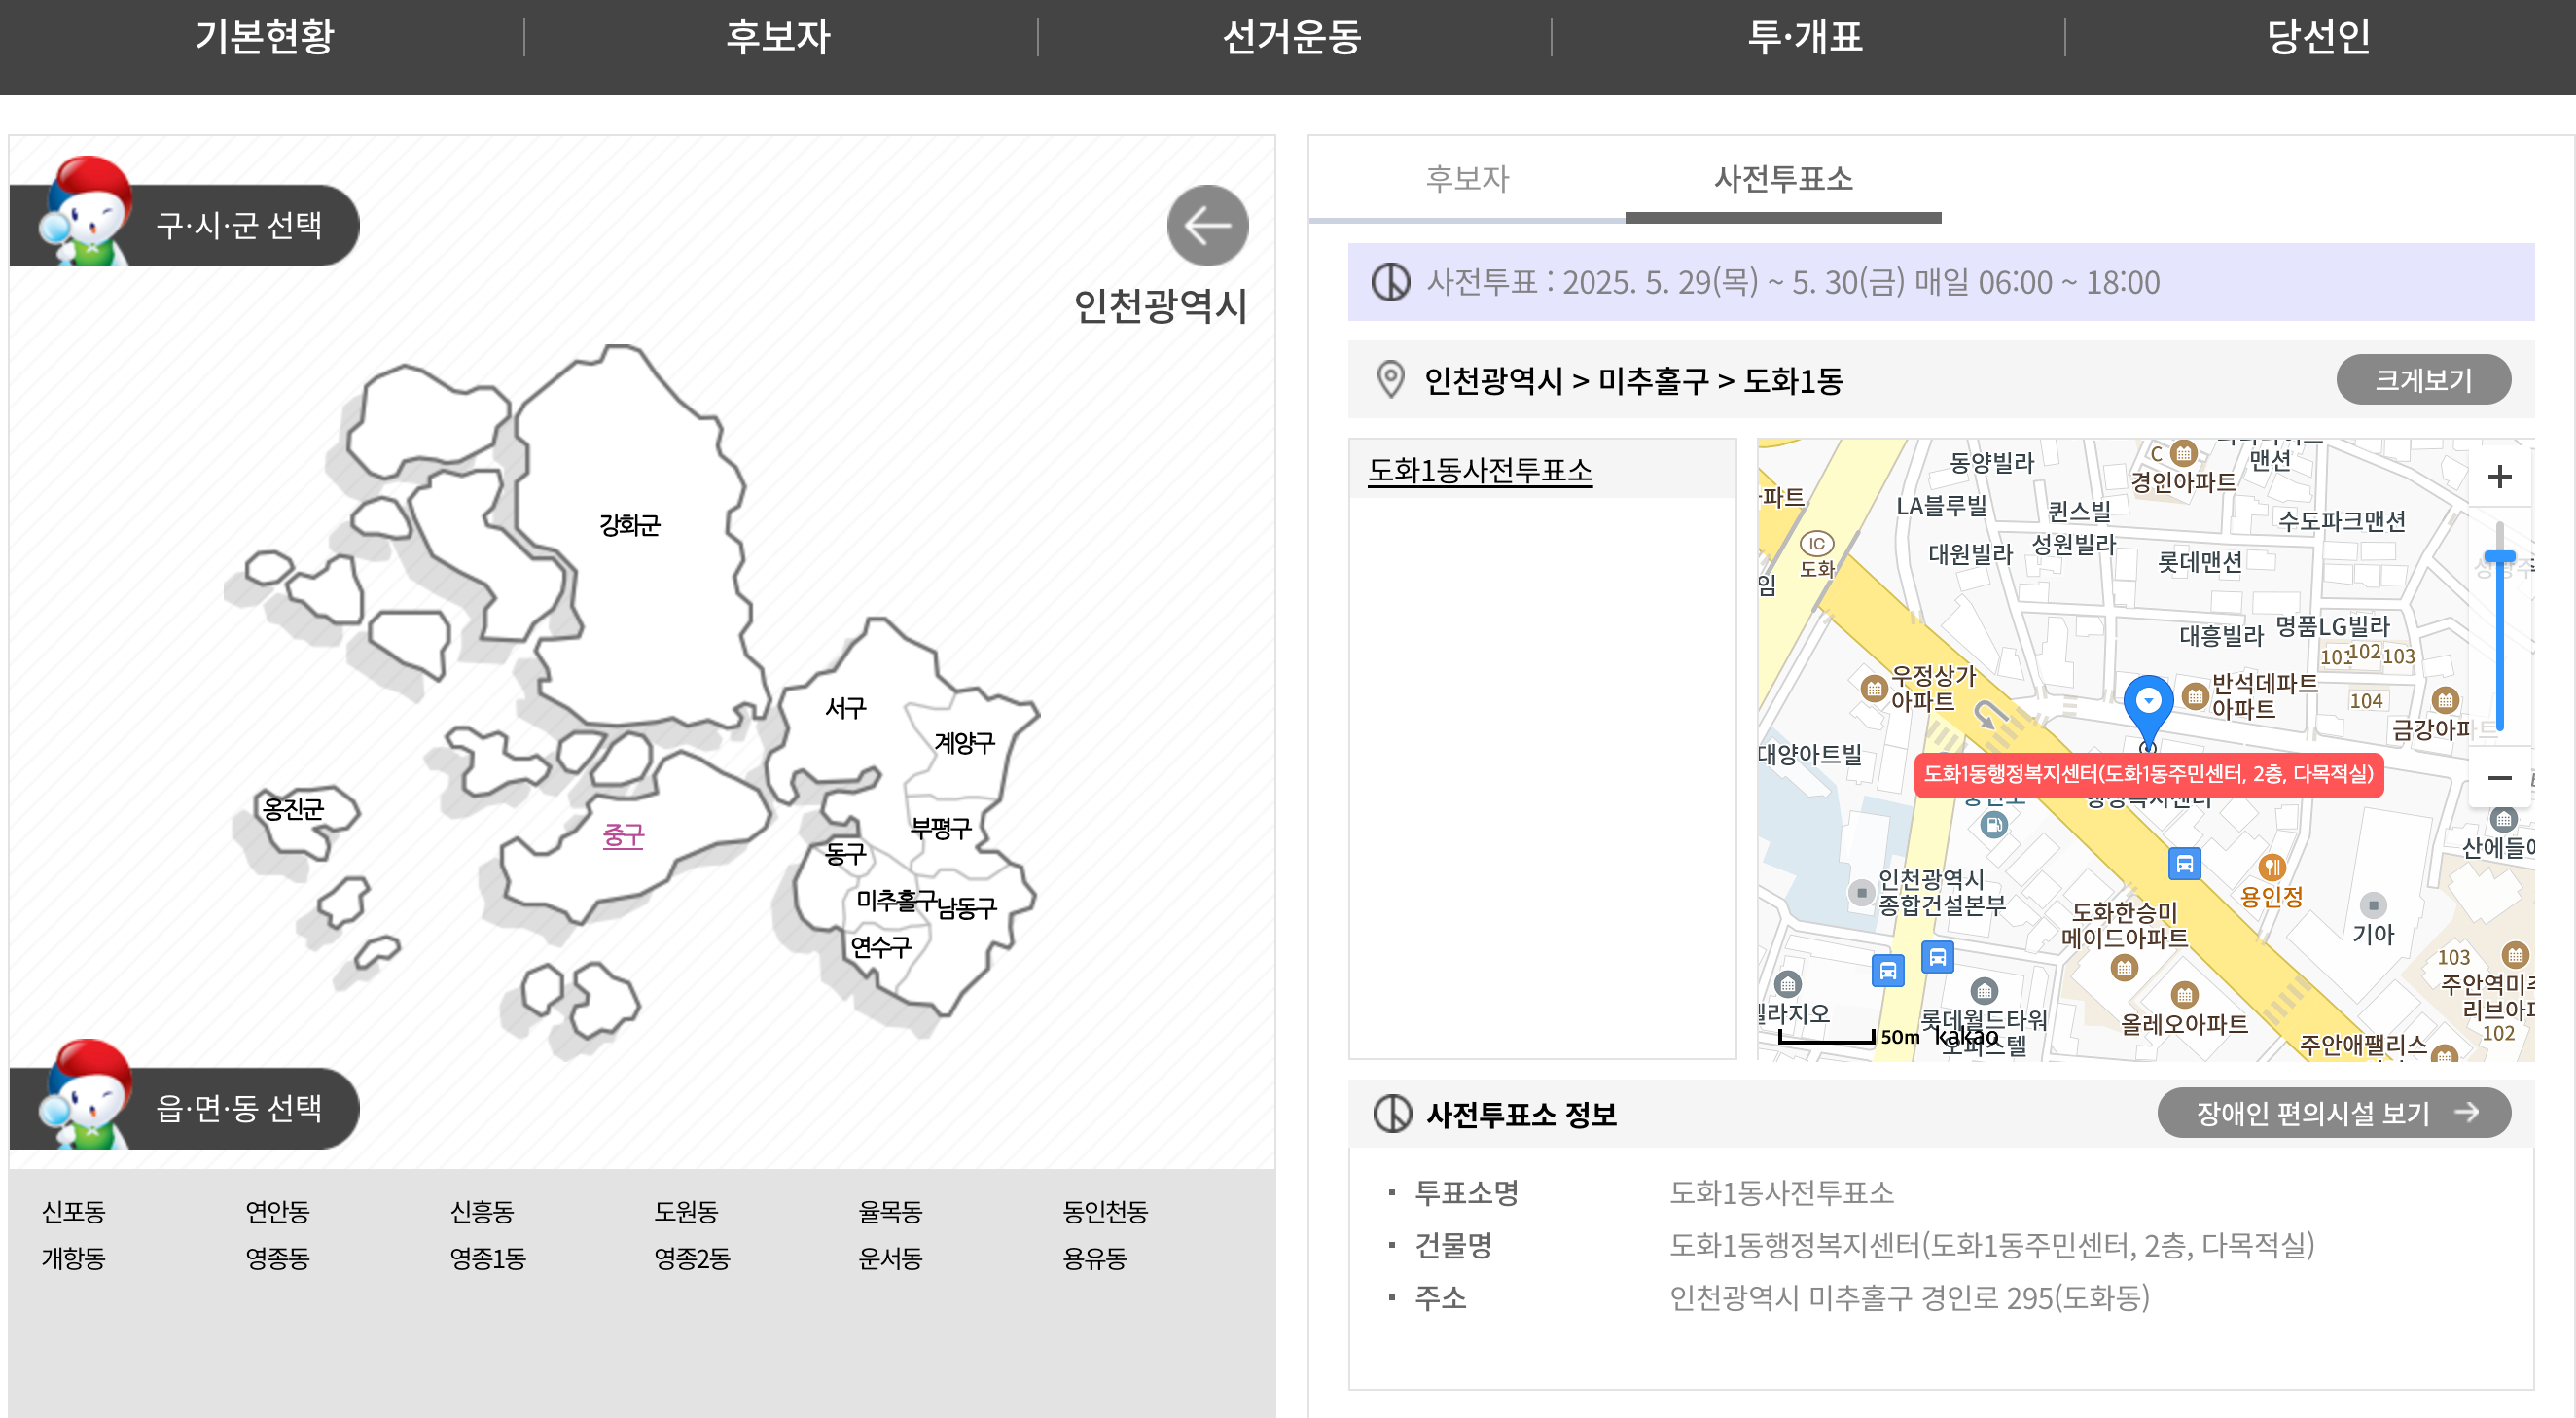Click the address text 경인로 295(도화동)
The image size is (2576, 1418).
[2035, 1298]
